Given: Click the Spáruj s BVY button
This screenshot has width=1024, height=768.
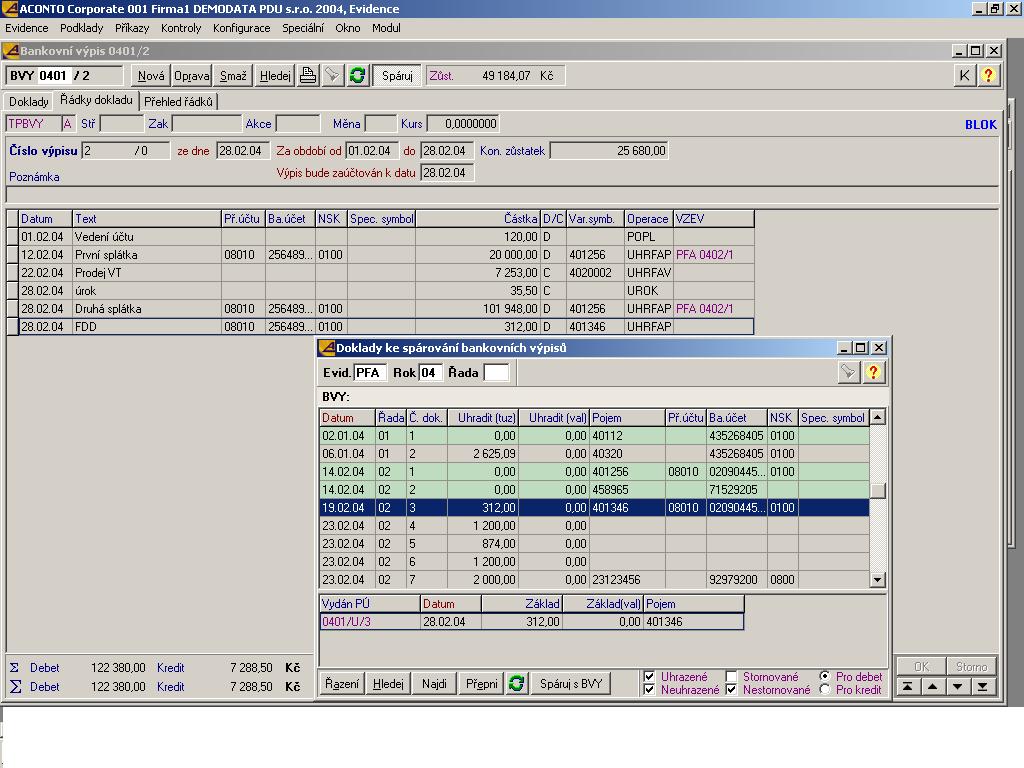Looking at the screenshot, I should tap(571, 683).
